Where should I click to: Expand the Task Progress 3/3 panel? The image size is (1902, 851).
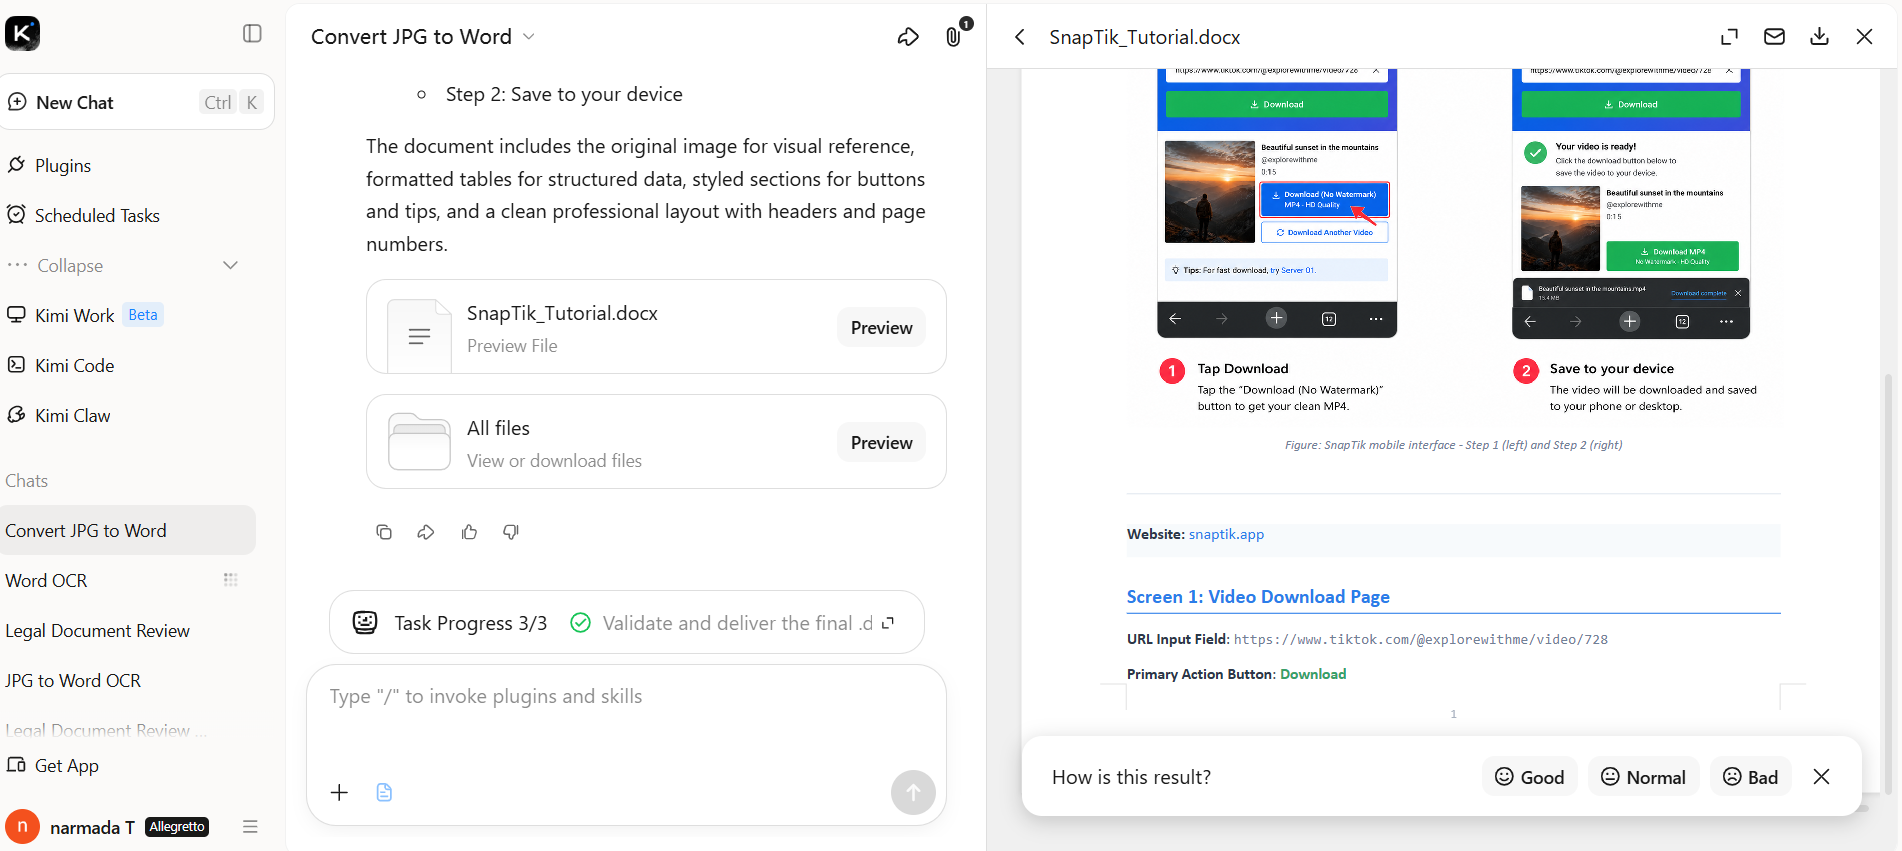888,623
